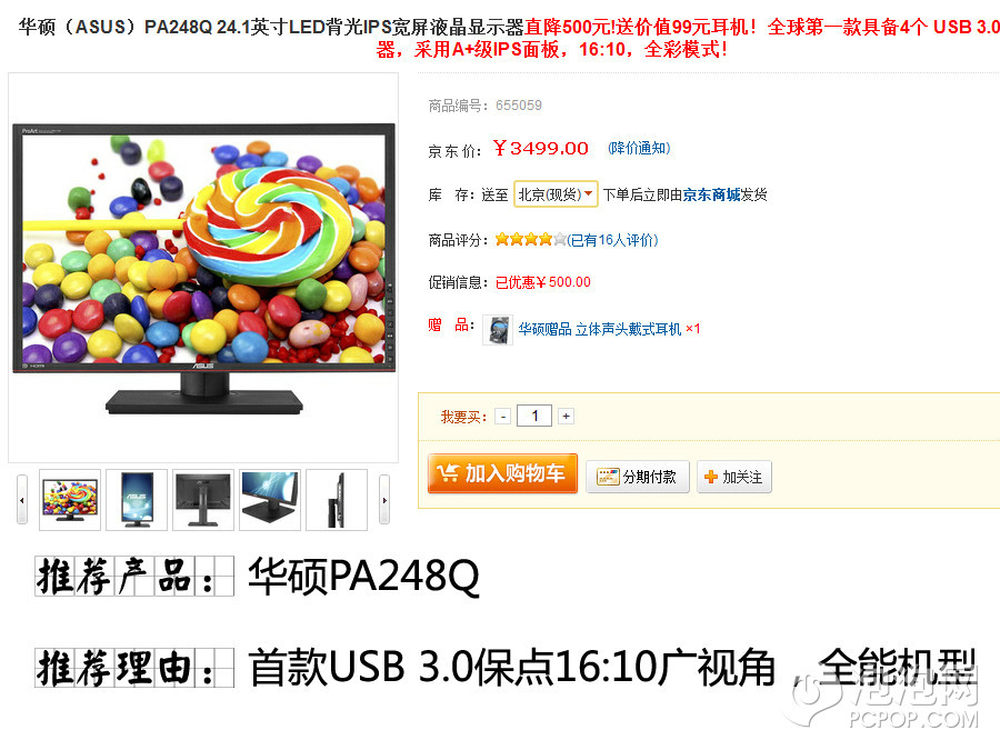Increase purchase quantity with plus stepper
The width and height of the screenshot is (1000, 750).
point(566,416)
